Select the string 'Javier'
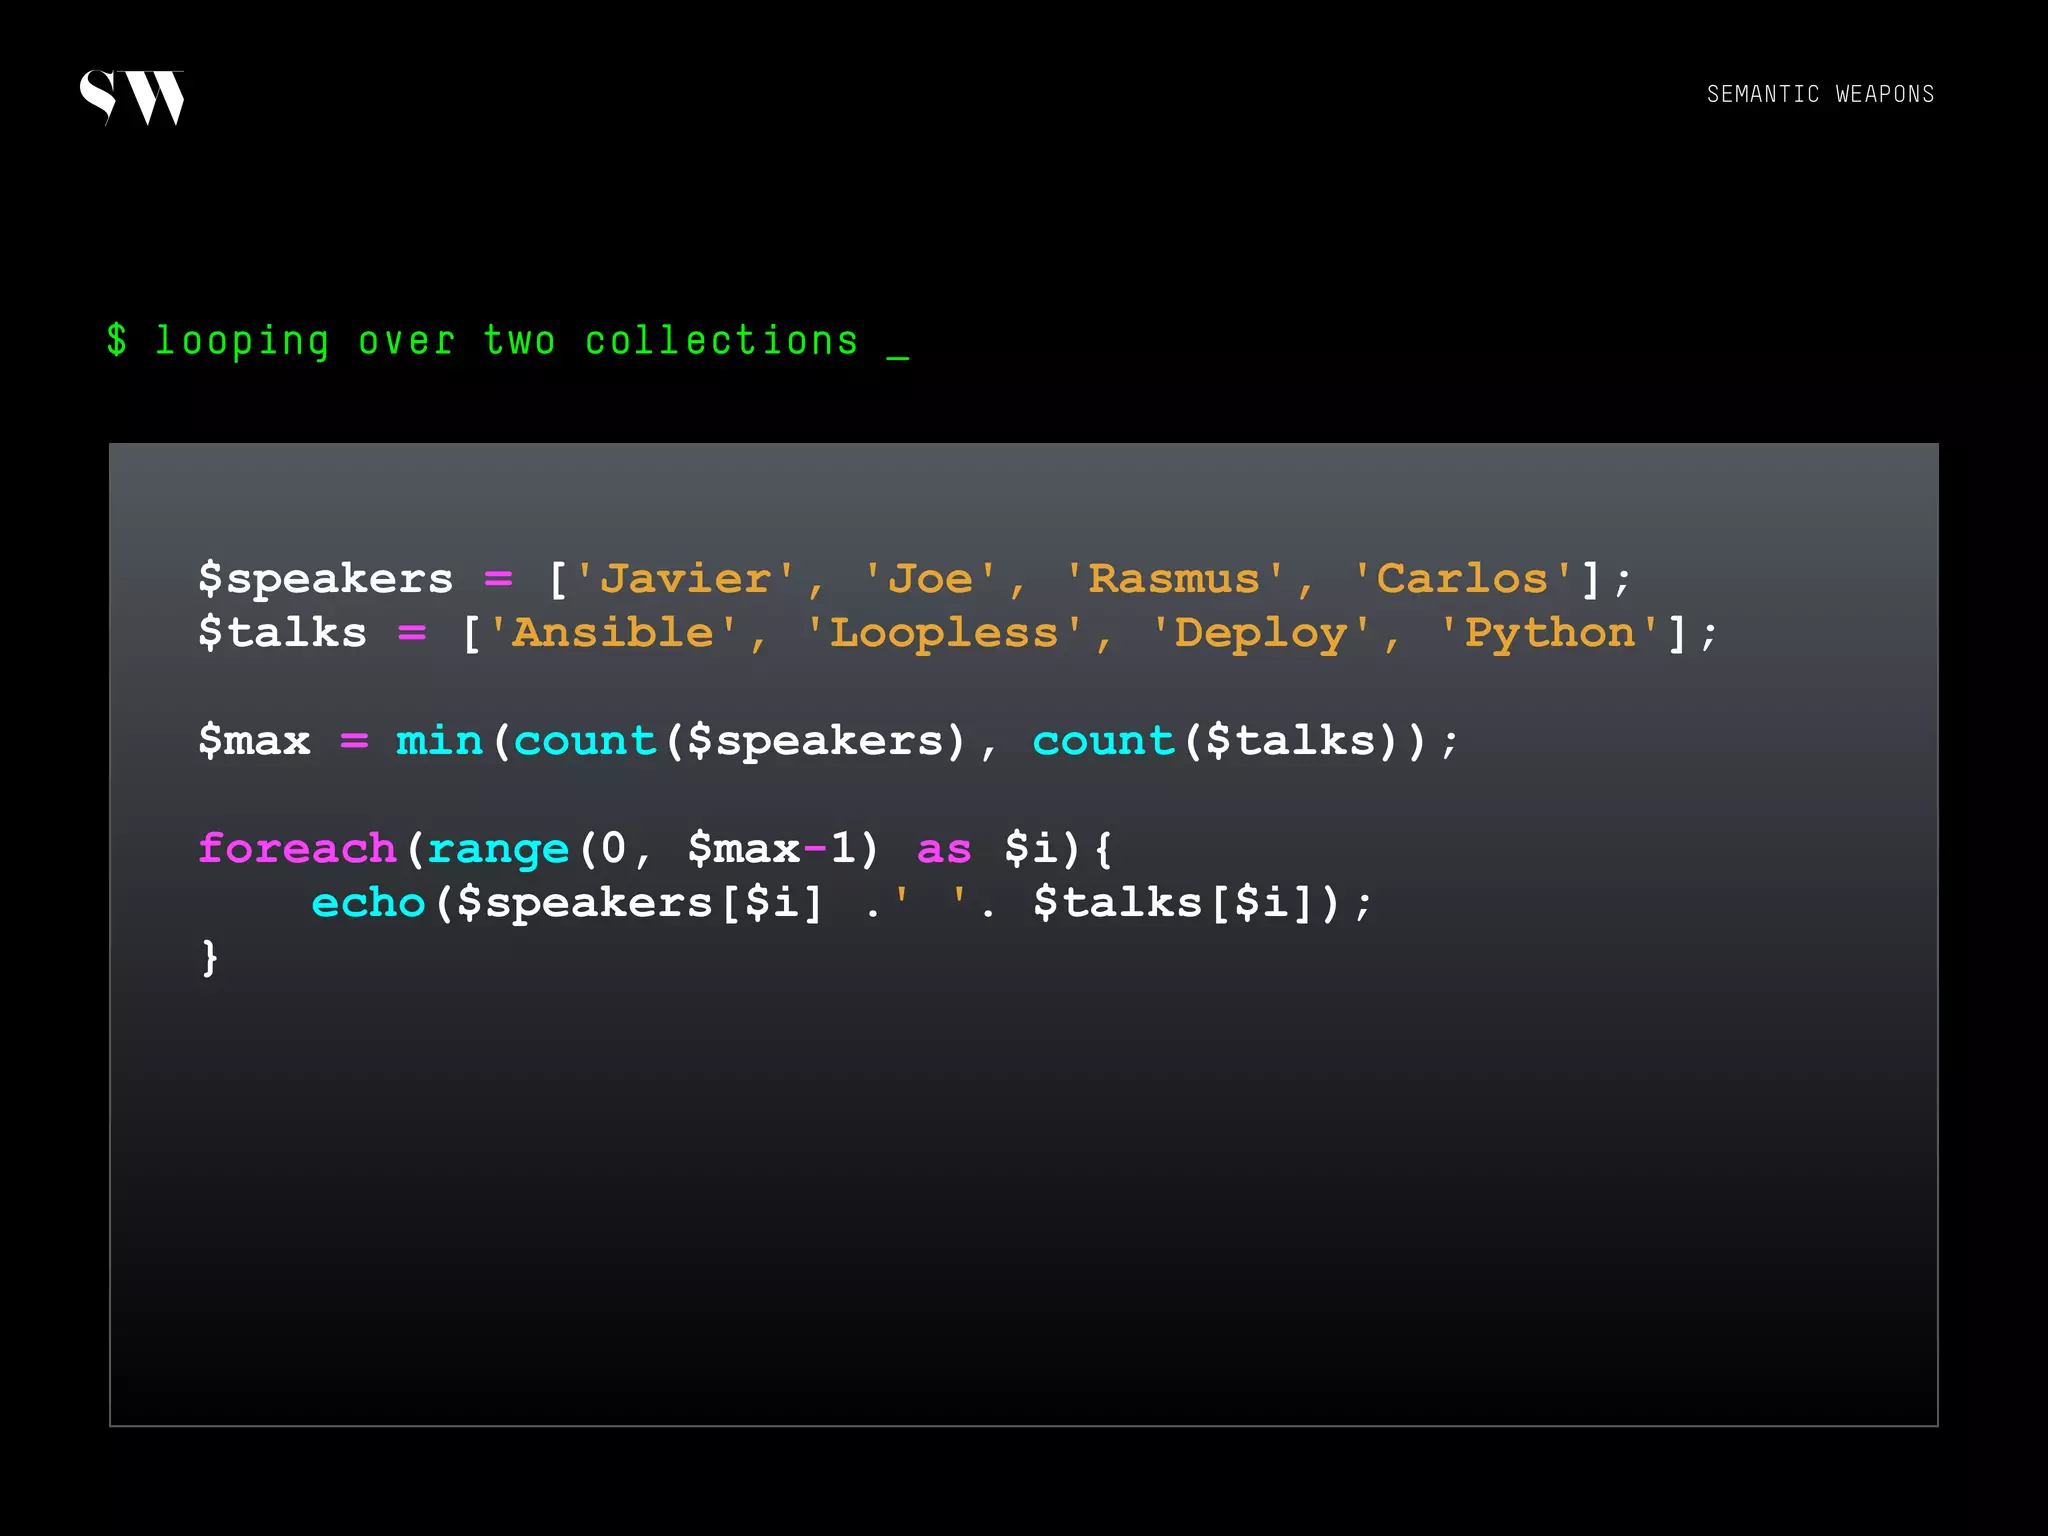2048x1536 pixels. click(x=685, y=579)
